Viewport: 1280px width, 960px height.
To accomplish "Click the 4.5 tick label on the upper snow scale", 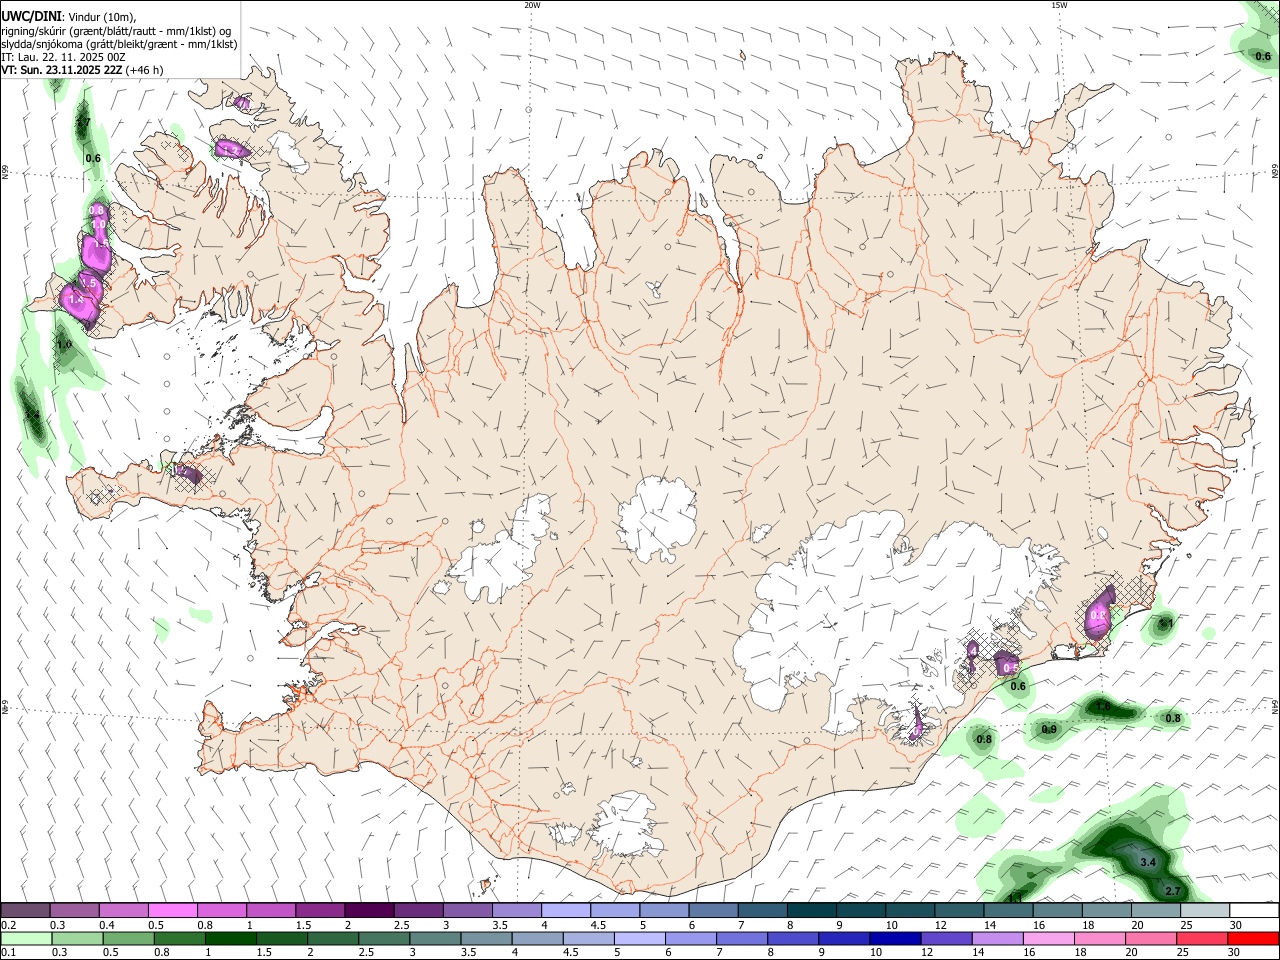I will (598, 925).
